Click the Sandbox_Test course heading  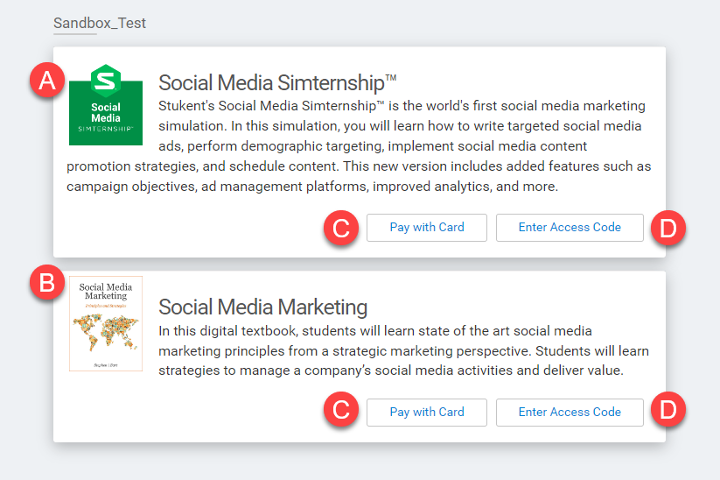(99, 23)
